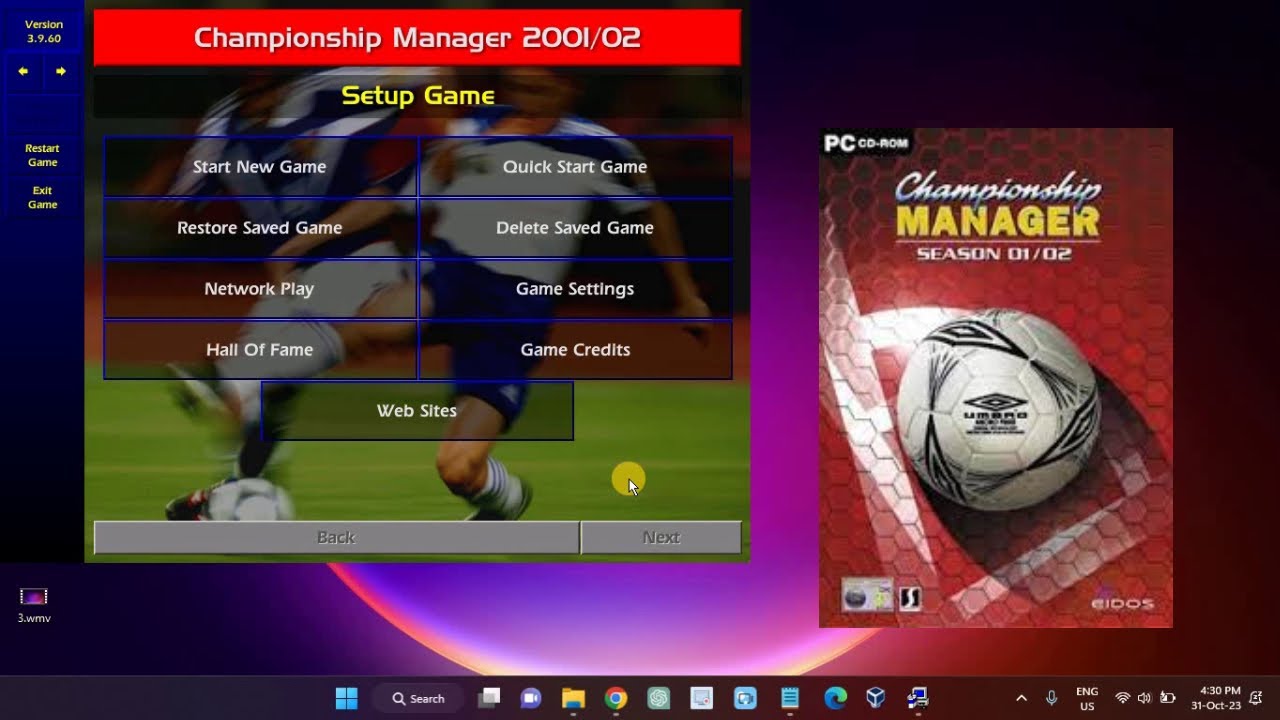Viewport: 1280px width, 720px height.
Task: Select the 3.wmv desktop file
Action: pyautogui.click(x=34, y=604)
